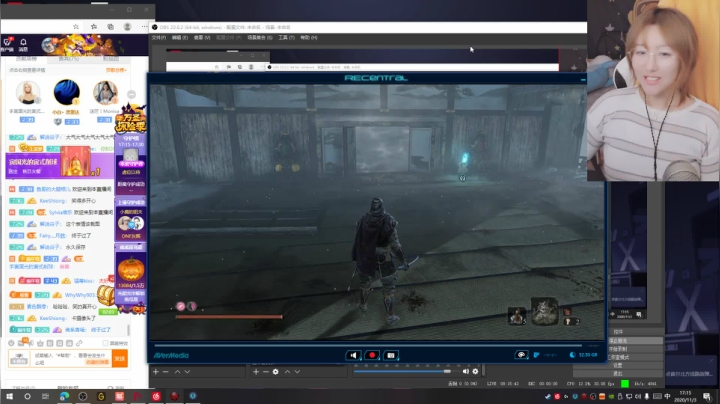
Task: Open the Windows notification center icon
Action: point(707,396)
